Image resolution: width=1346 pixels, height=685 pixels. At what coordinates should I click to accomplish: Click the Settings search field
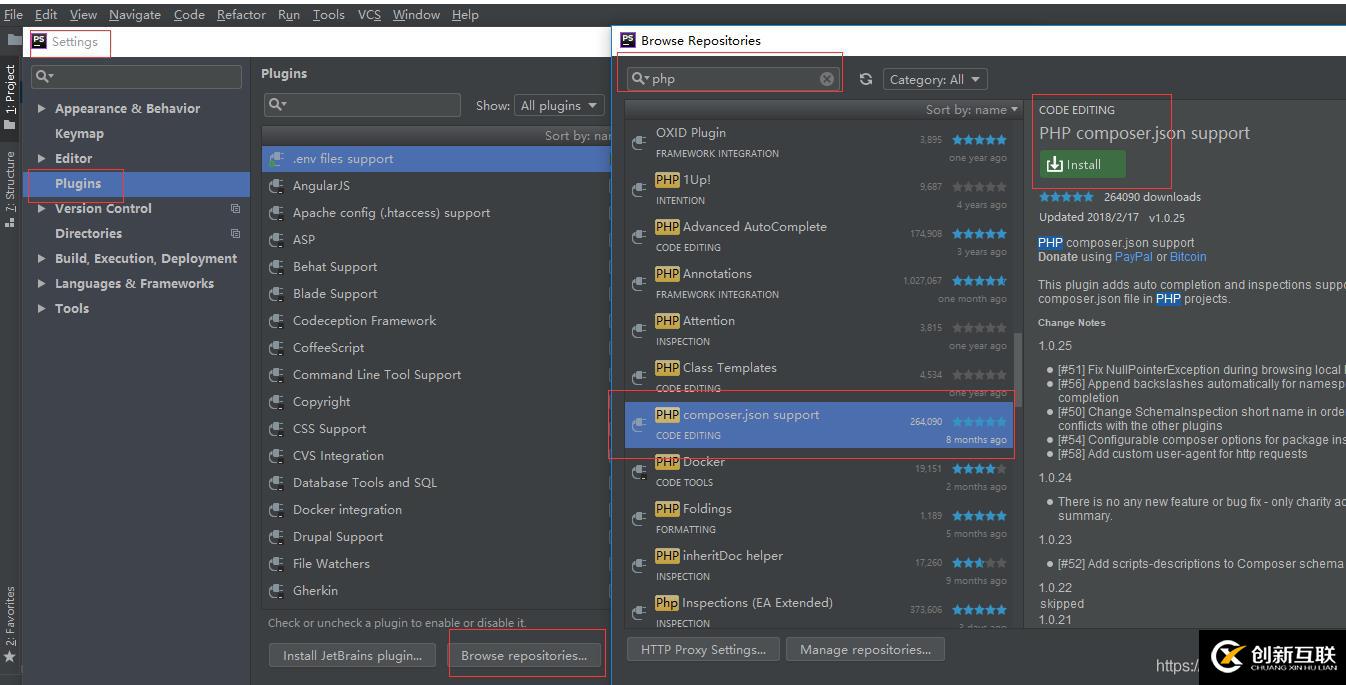(137, 76)
